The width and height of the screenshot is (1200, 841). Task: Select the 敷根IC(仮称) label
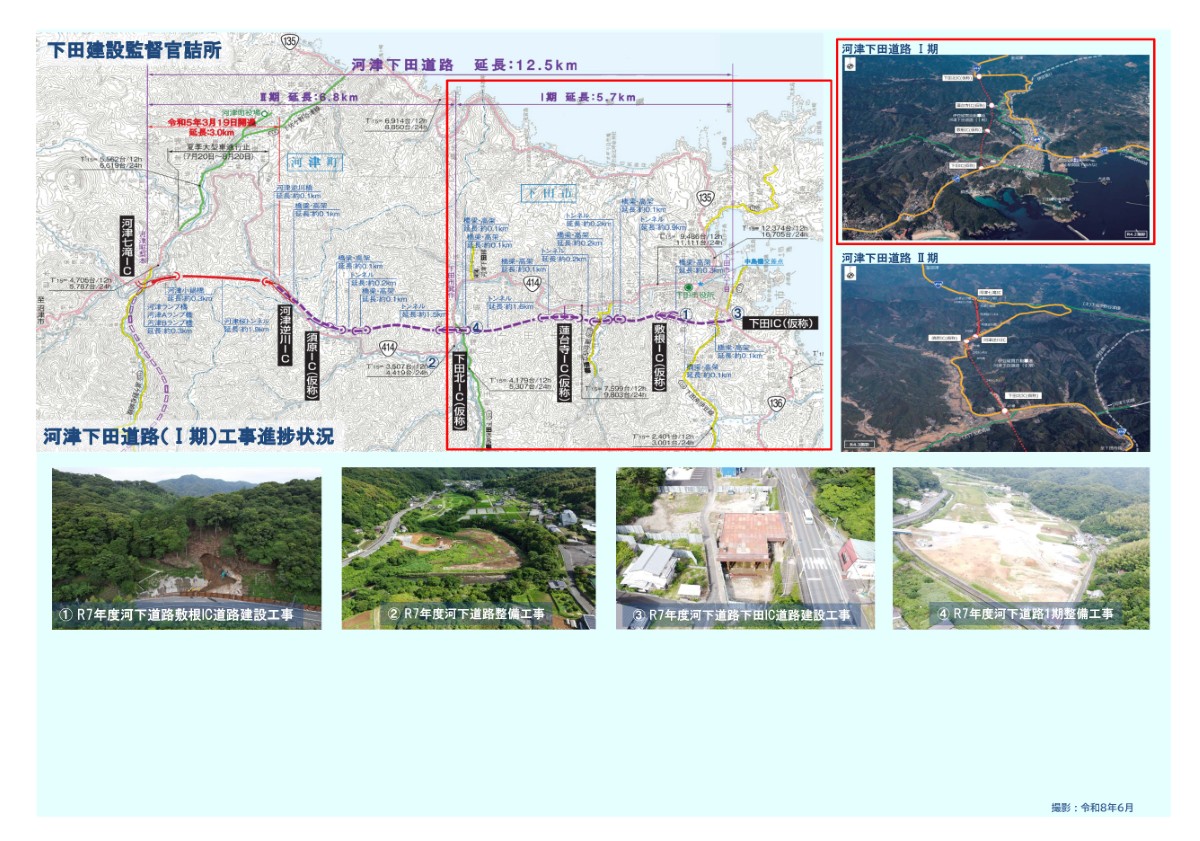tap(660, 356)
